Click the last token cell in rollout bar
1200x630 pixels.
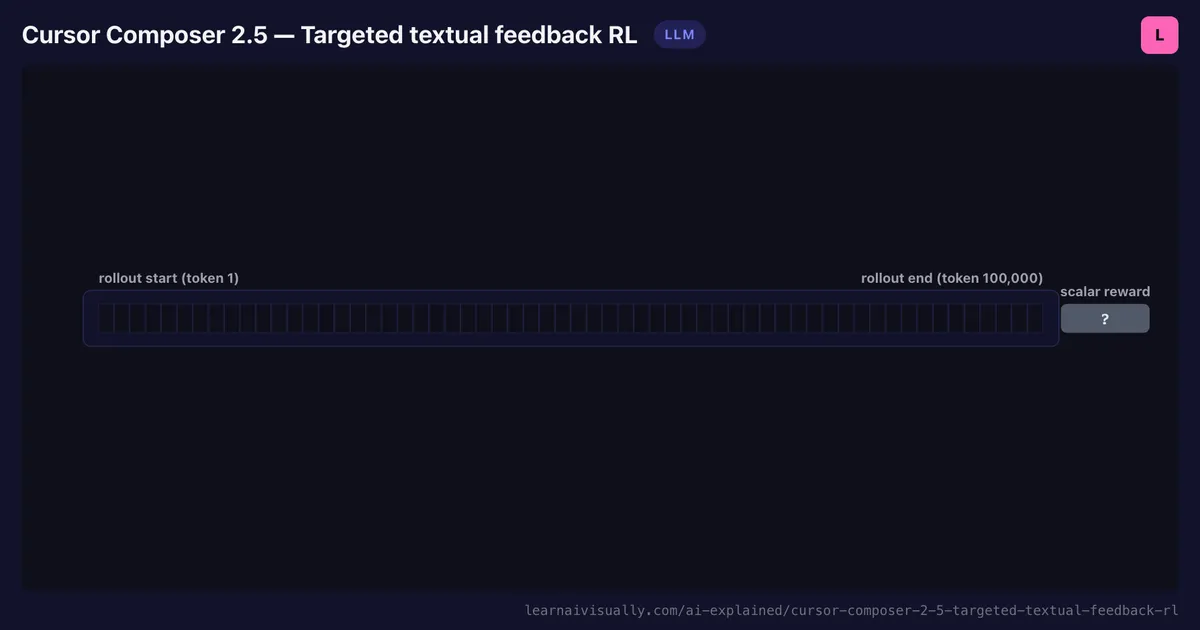[1035, 318]
